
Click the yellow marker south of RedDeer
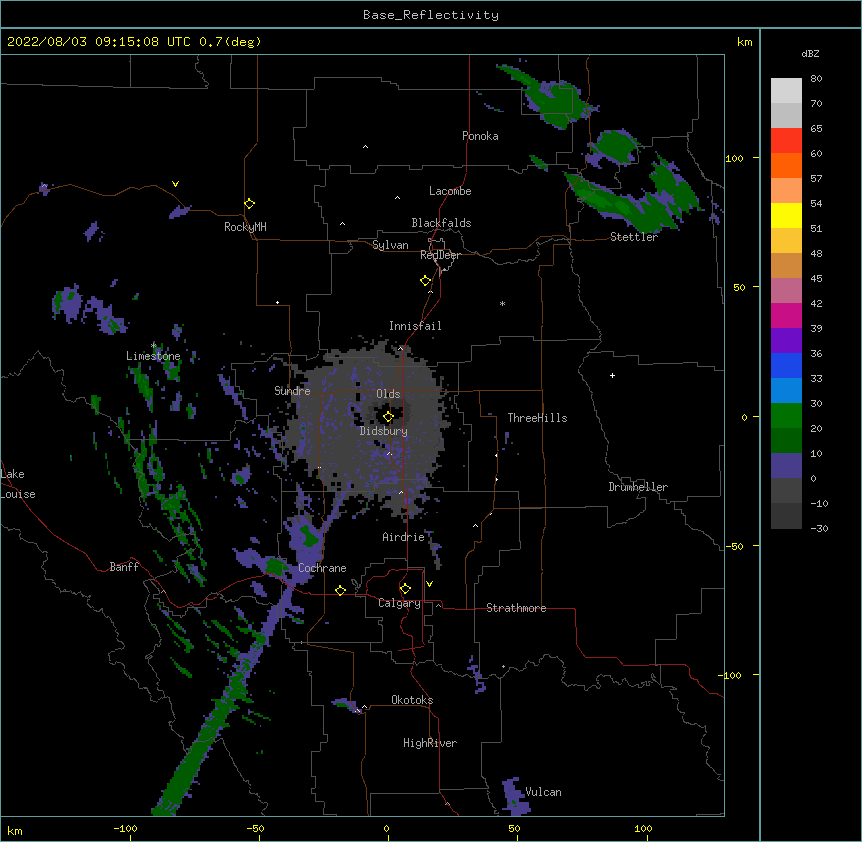(x=426, y=281)
